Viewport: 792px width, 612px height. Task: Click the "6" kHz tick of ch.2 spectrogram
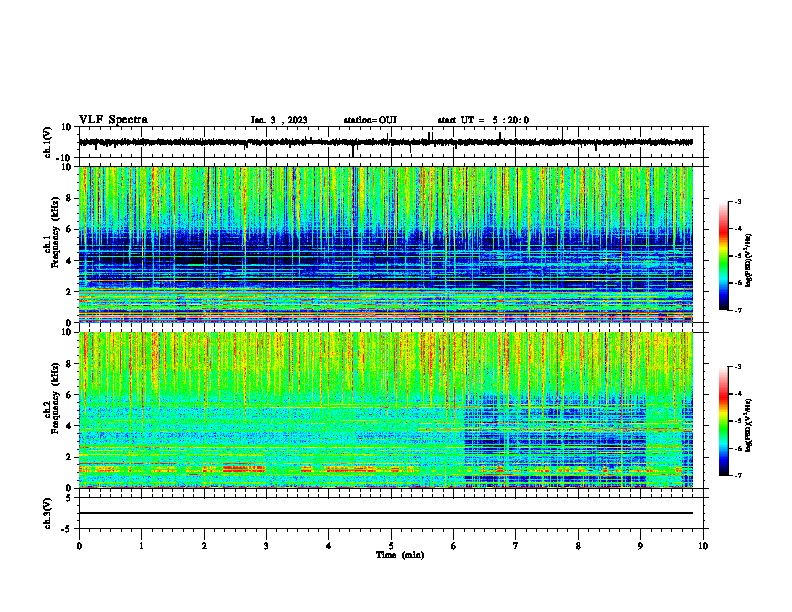pos(69,395)
